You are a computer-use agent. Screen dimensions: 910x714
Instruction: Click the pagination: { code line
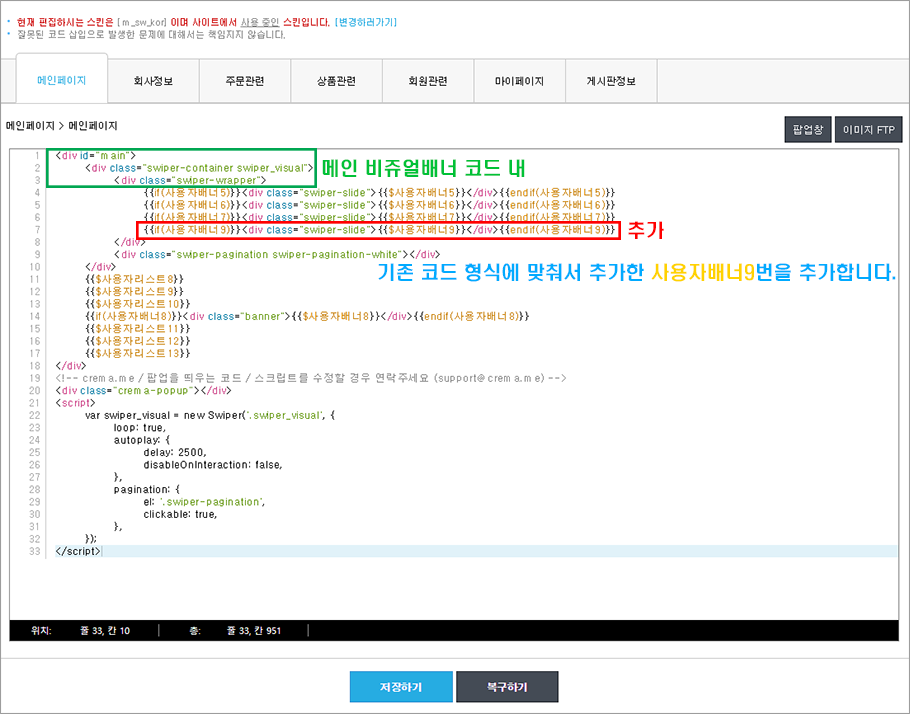point(147,489)
